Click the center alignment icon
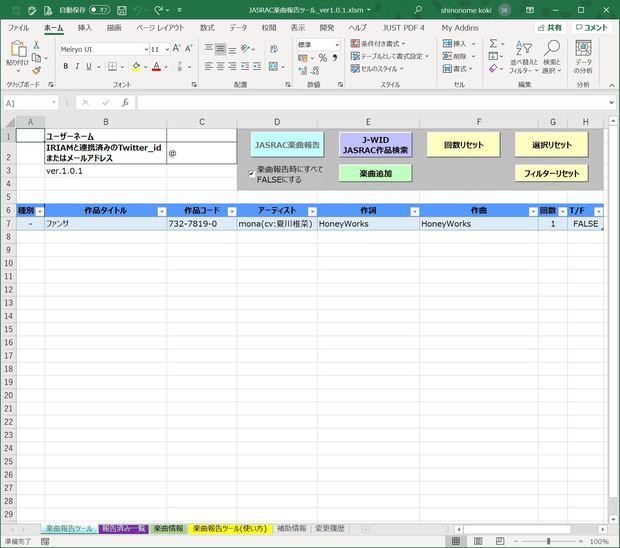 (x=221, y=66)
